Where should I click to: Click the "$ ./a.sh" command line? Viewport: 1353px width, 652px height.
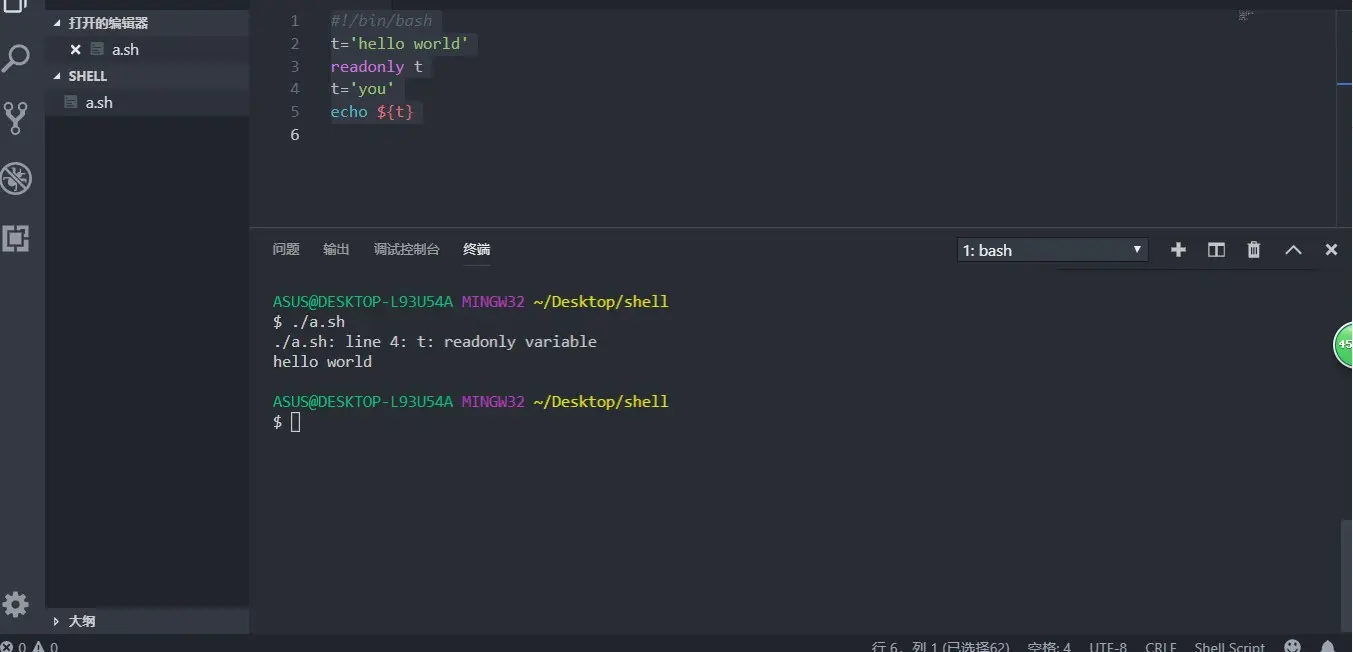309,321
